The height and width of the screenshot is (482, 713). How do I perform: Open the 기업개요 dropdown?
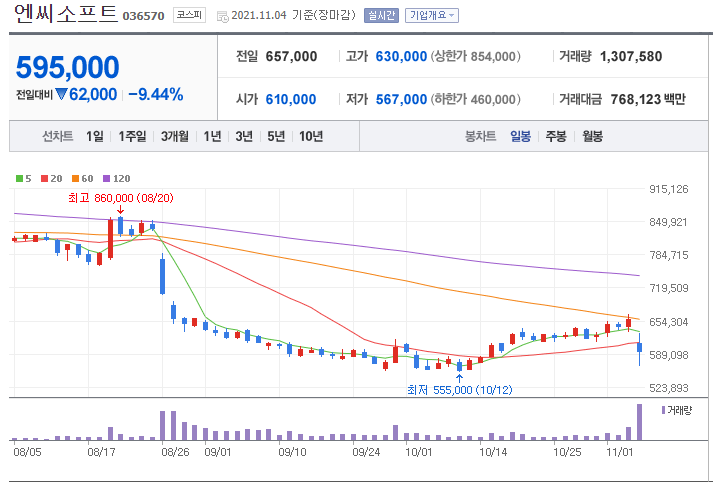(432, 15)
